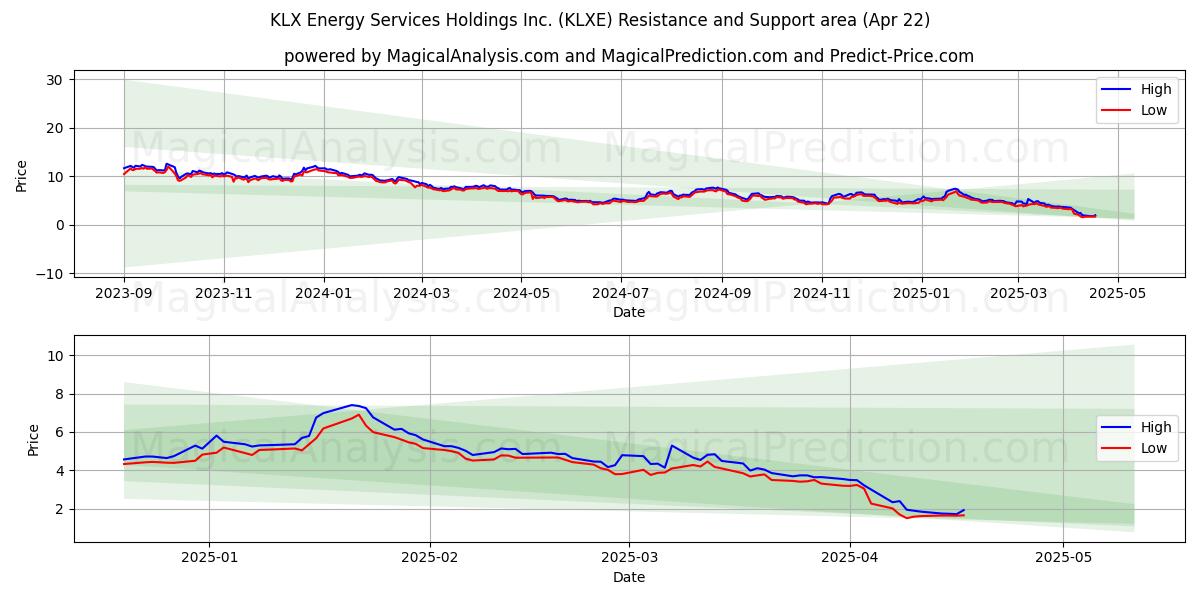Viewport: 1200px width, 600px height.
Task: Click the '2025-03' x-axis label in bottom chart
Action: coord(630,557)
